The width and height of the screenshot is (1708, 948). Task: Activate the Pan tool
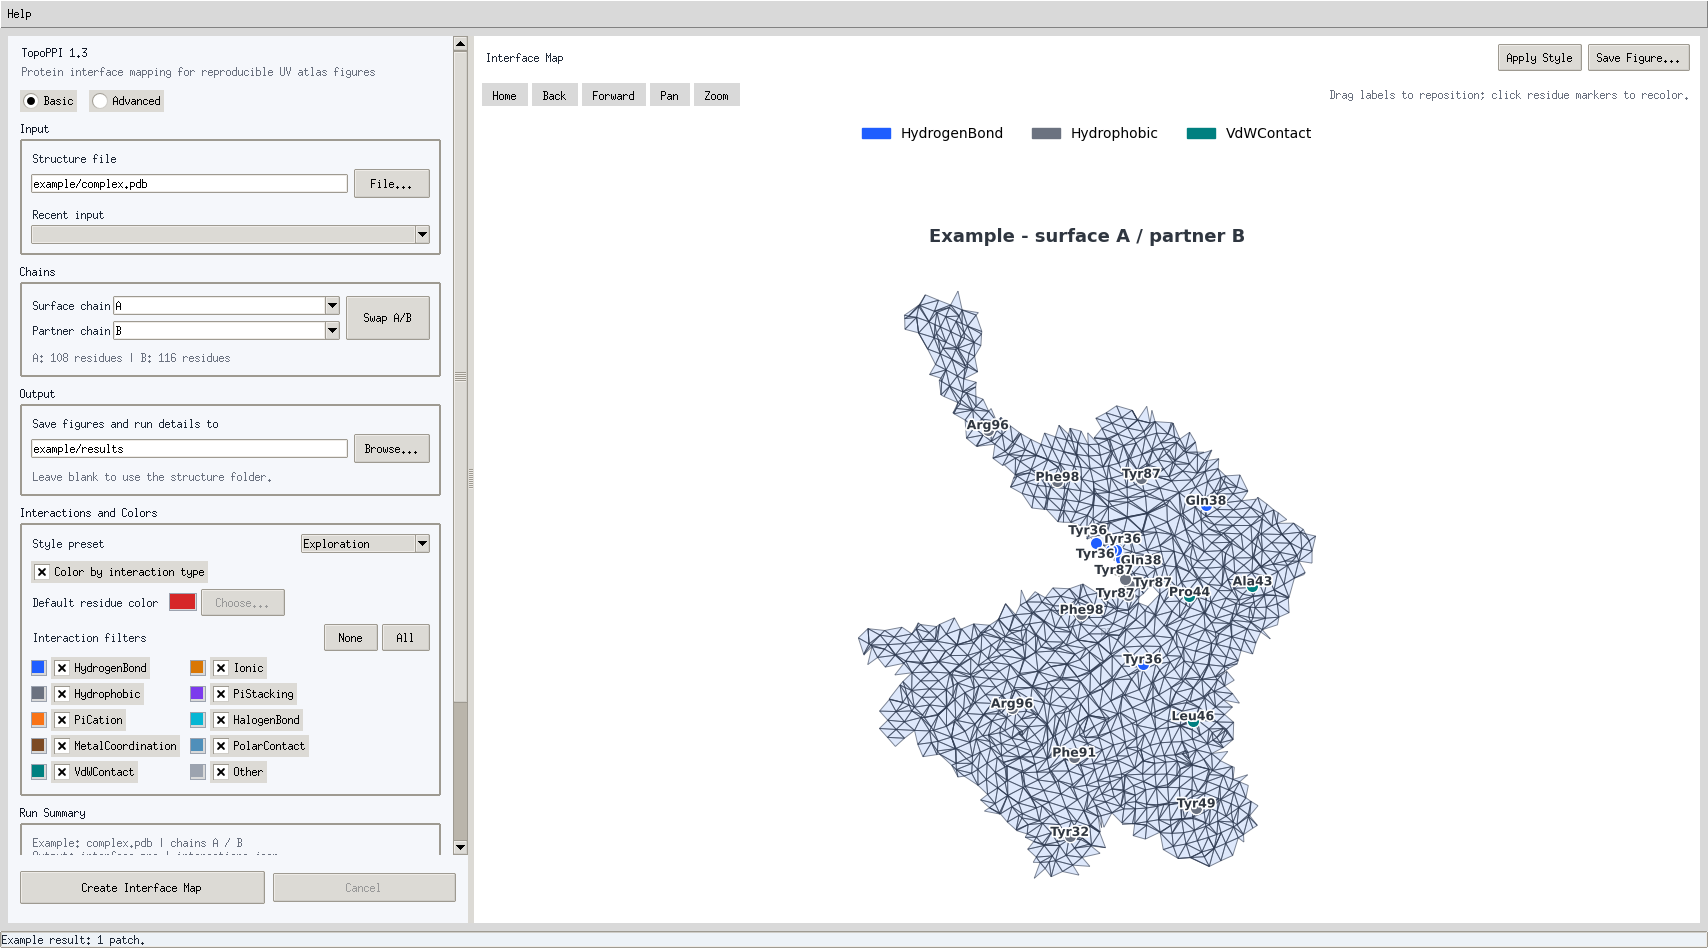(x=669, y=96)
